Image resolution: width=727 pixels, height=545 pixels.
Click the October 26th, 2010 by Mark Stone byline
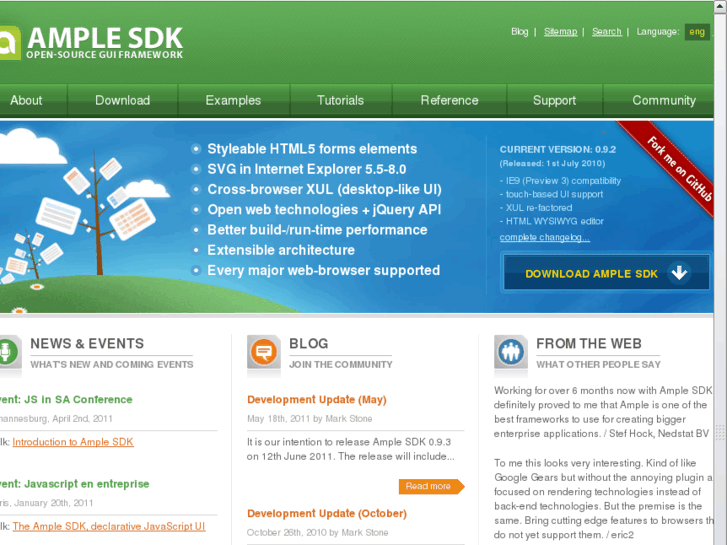(x=318, y=532)
